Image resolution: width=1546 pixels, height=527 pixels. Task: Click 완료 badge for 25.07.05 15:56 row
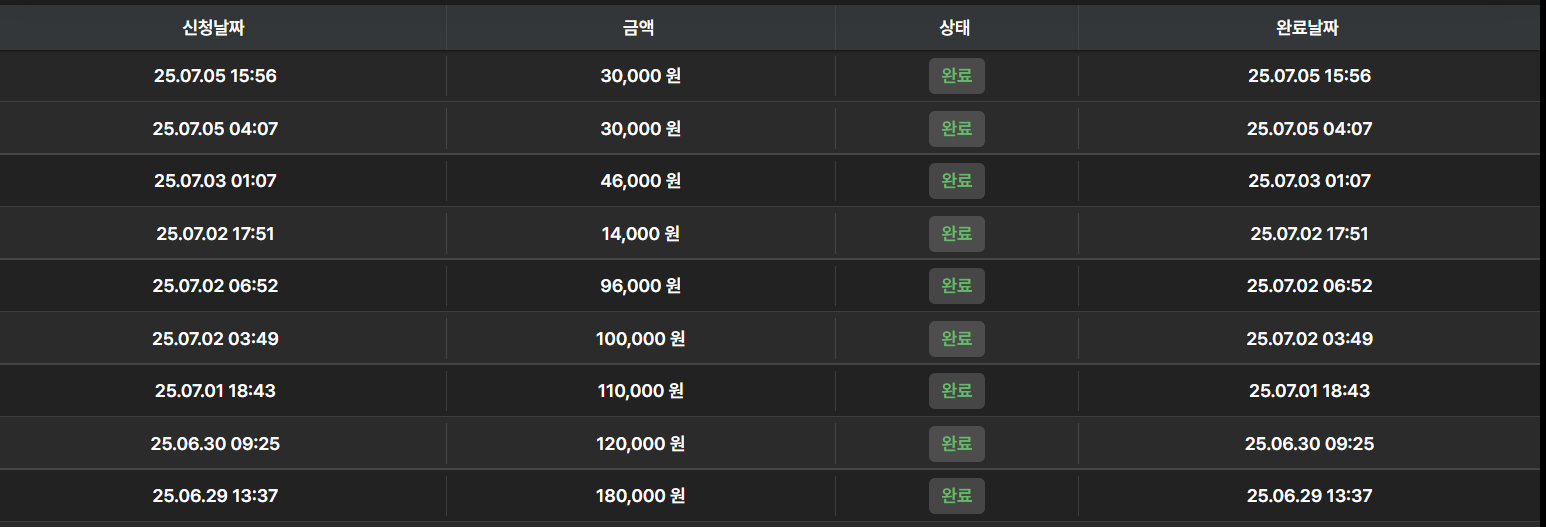tap(957, 76)
